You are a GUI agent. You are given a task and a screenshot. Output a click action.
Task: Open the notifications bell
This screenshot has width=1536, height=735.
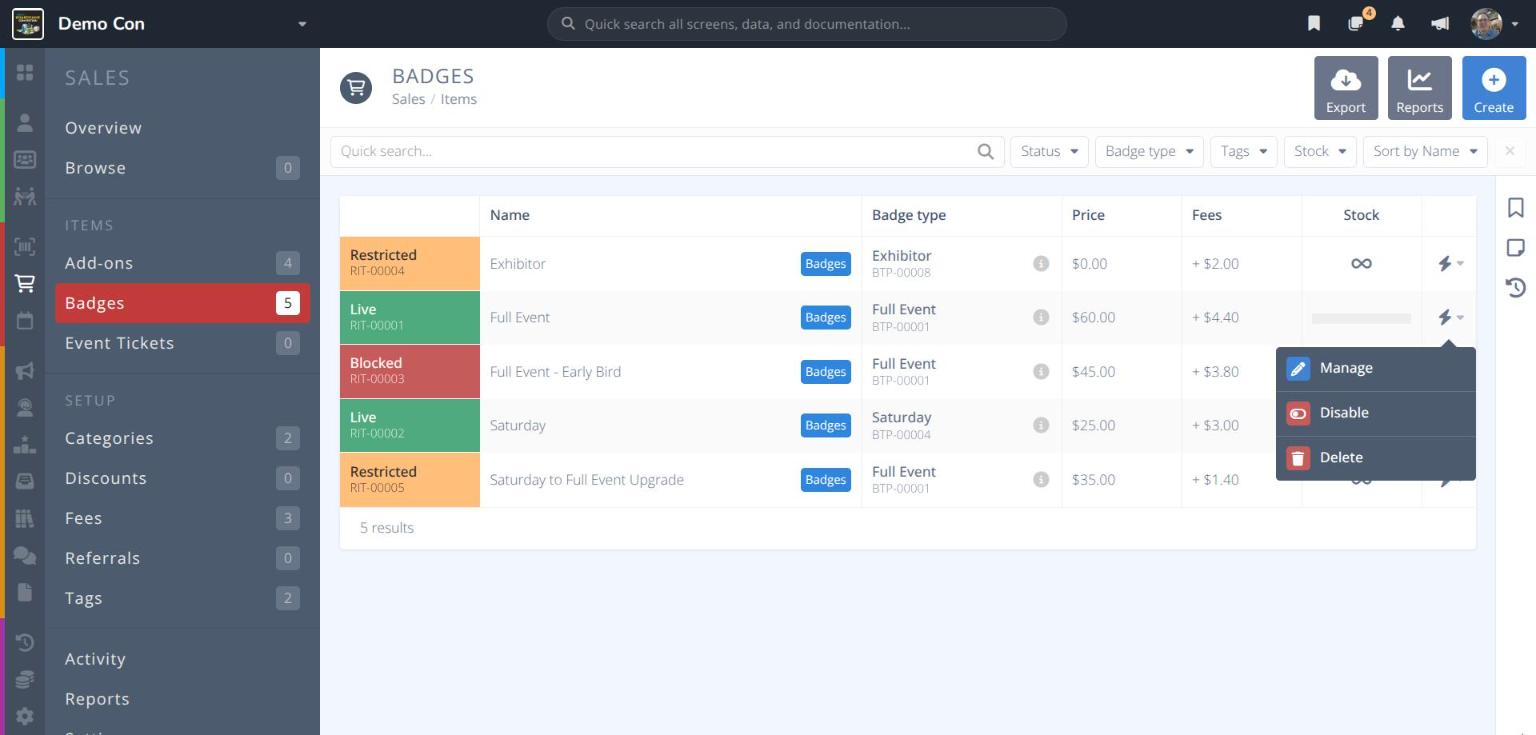(x=1398, y=24)
